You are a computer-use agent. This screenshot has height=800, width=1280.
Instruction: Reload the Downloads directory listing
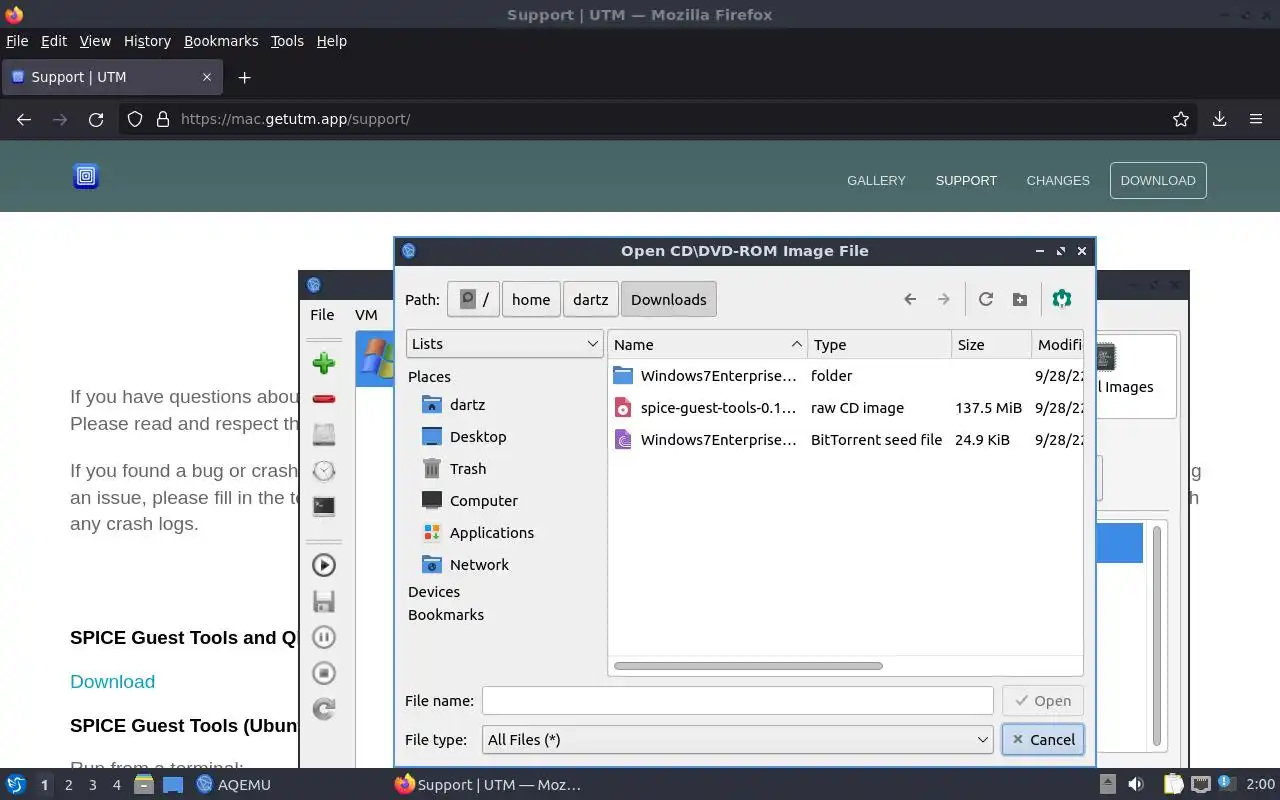(986, 299)
